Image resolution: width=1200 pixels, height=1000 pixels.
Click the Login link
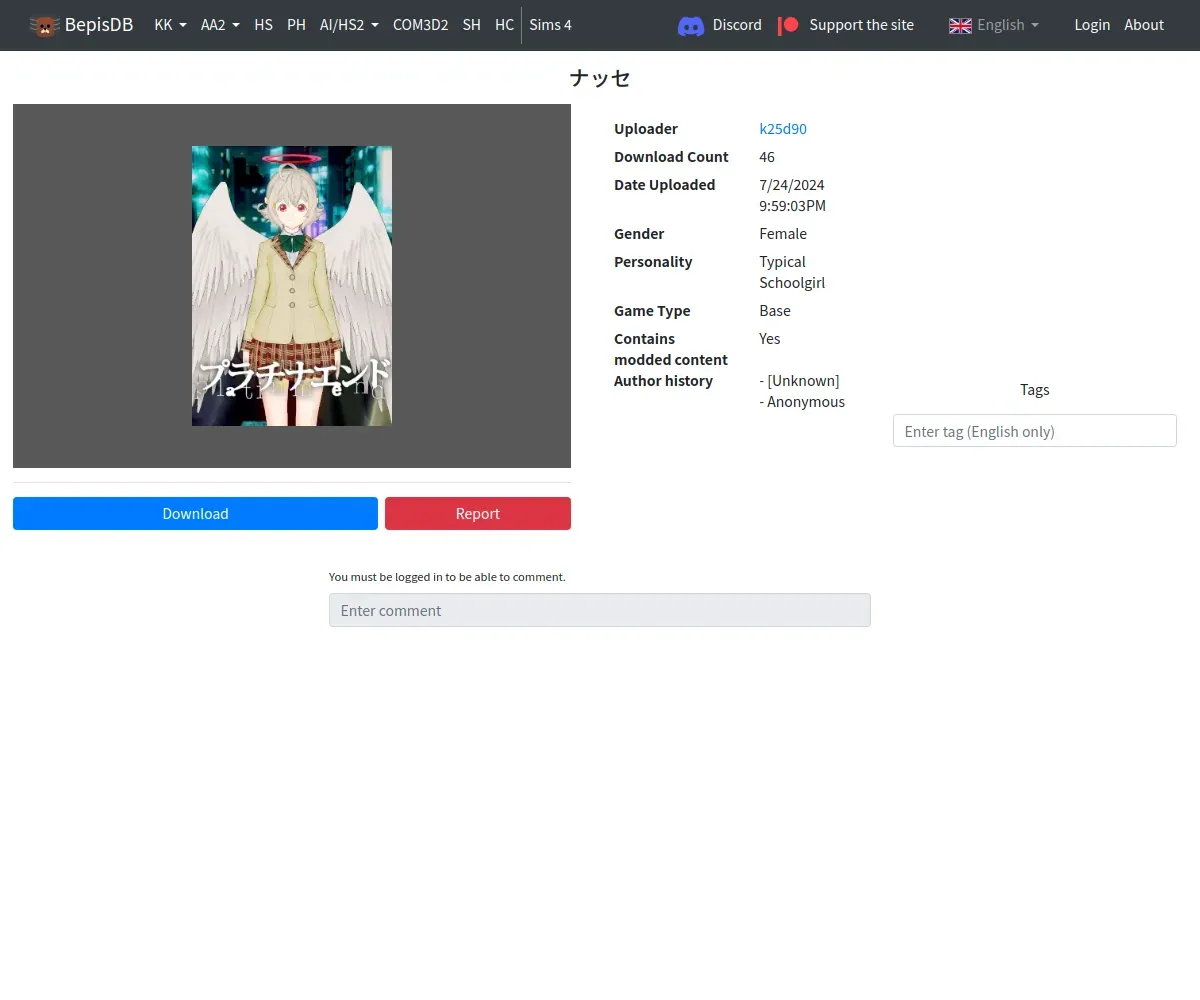coord(1092,25)
